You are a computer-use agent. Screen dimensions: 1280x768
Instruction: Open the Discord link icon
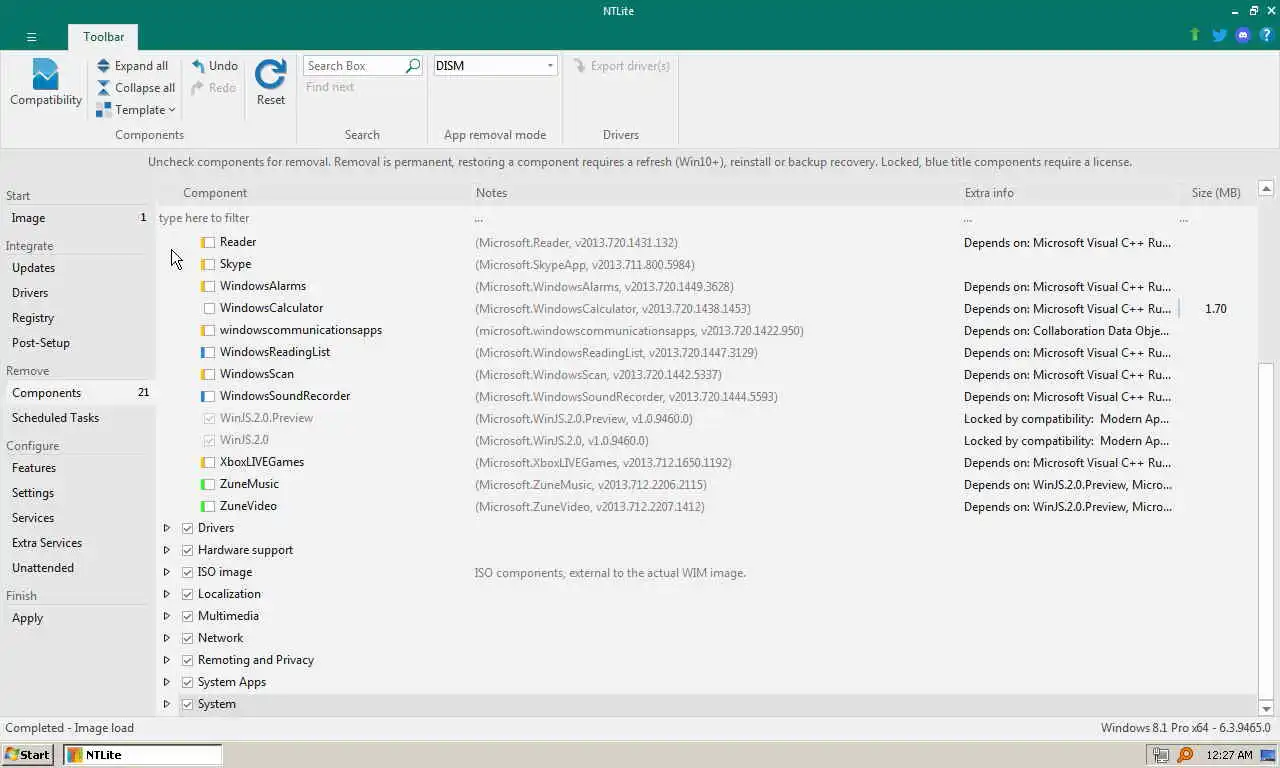point(1243,35)
